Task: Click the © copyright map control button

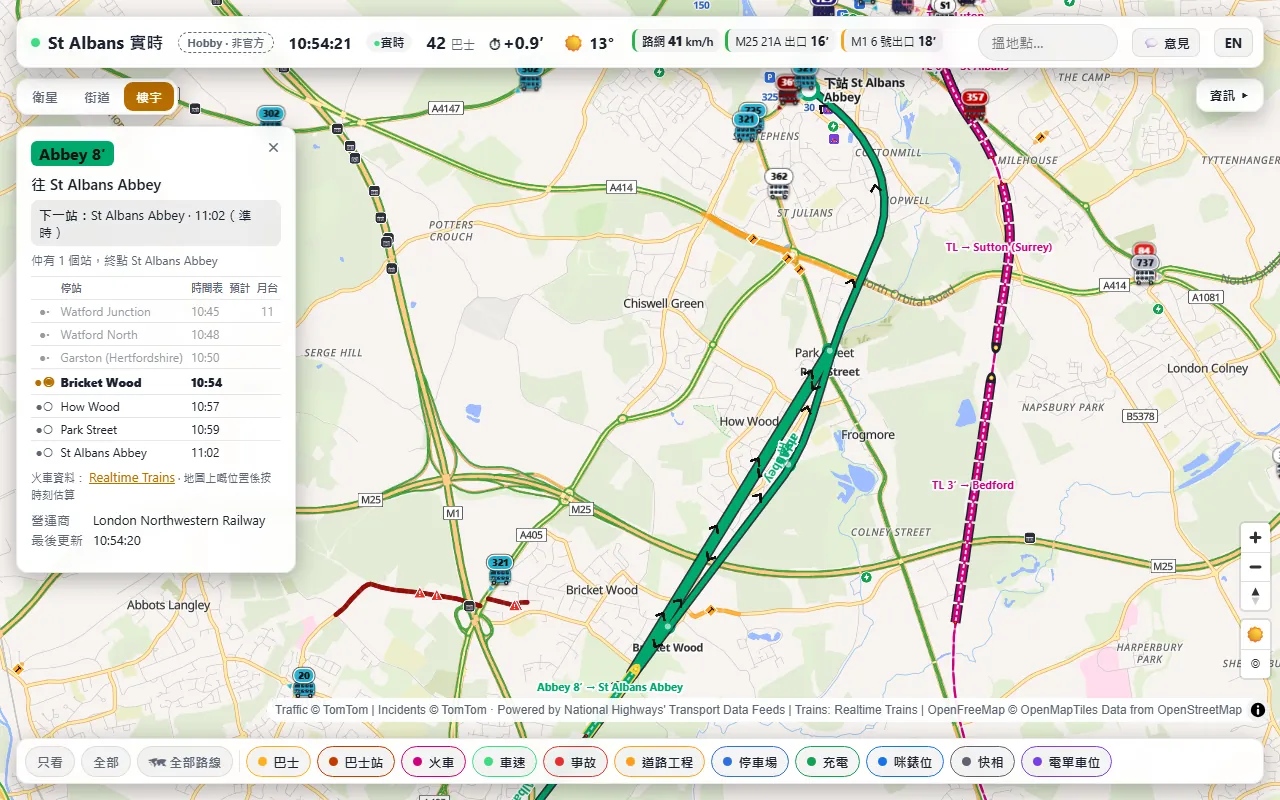Action: pos(1255,663)
